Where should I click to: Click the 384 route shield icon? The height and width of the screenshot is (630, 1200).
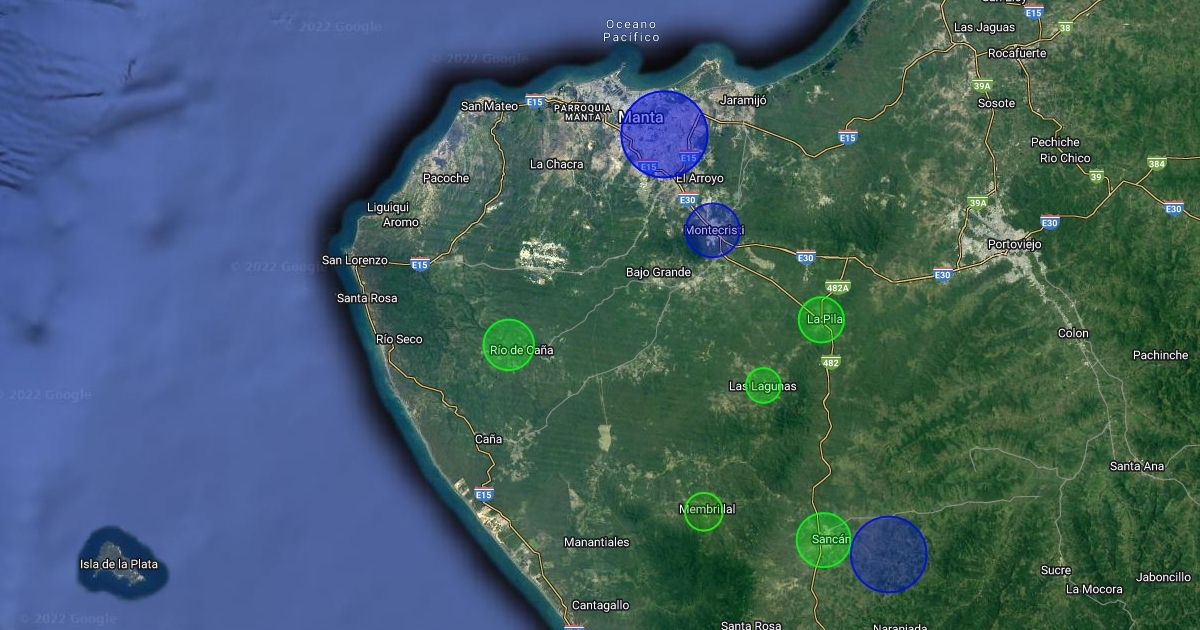tap(1157, 163)
